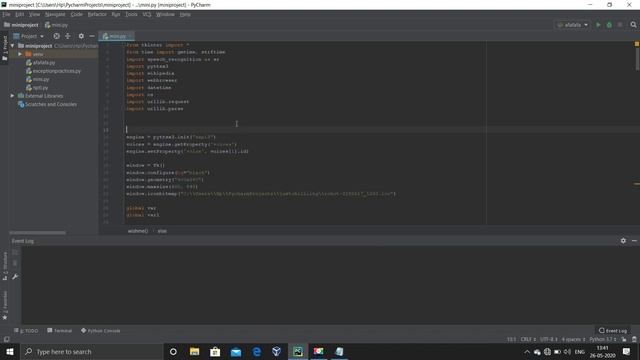Toggle the Favorites side tool window tab
Screen dimensions: 640x360
coord(4,305)
